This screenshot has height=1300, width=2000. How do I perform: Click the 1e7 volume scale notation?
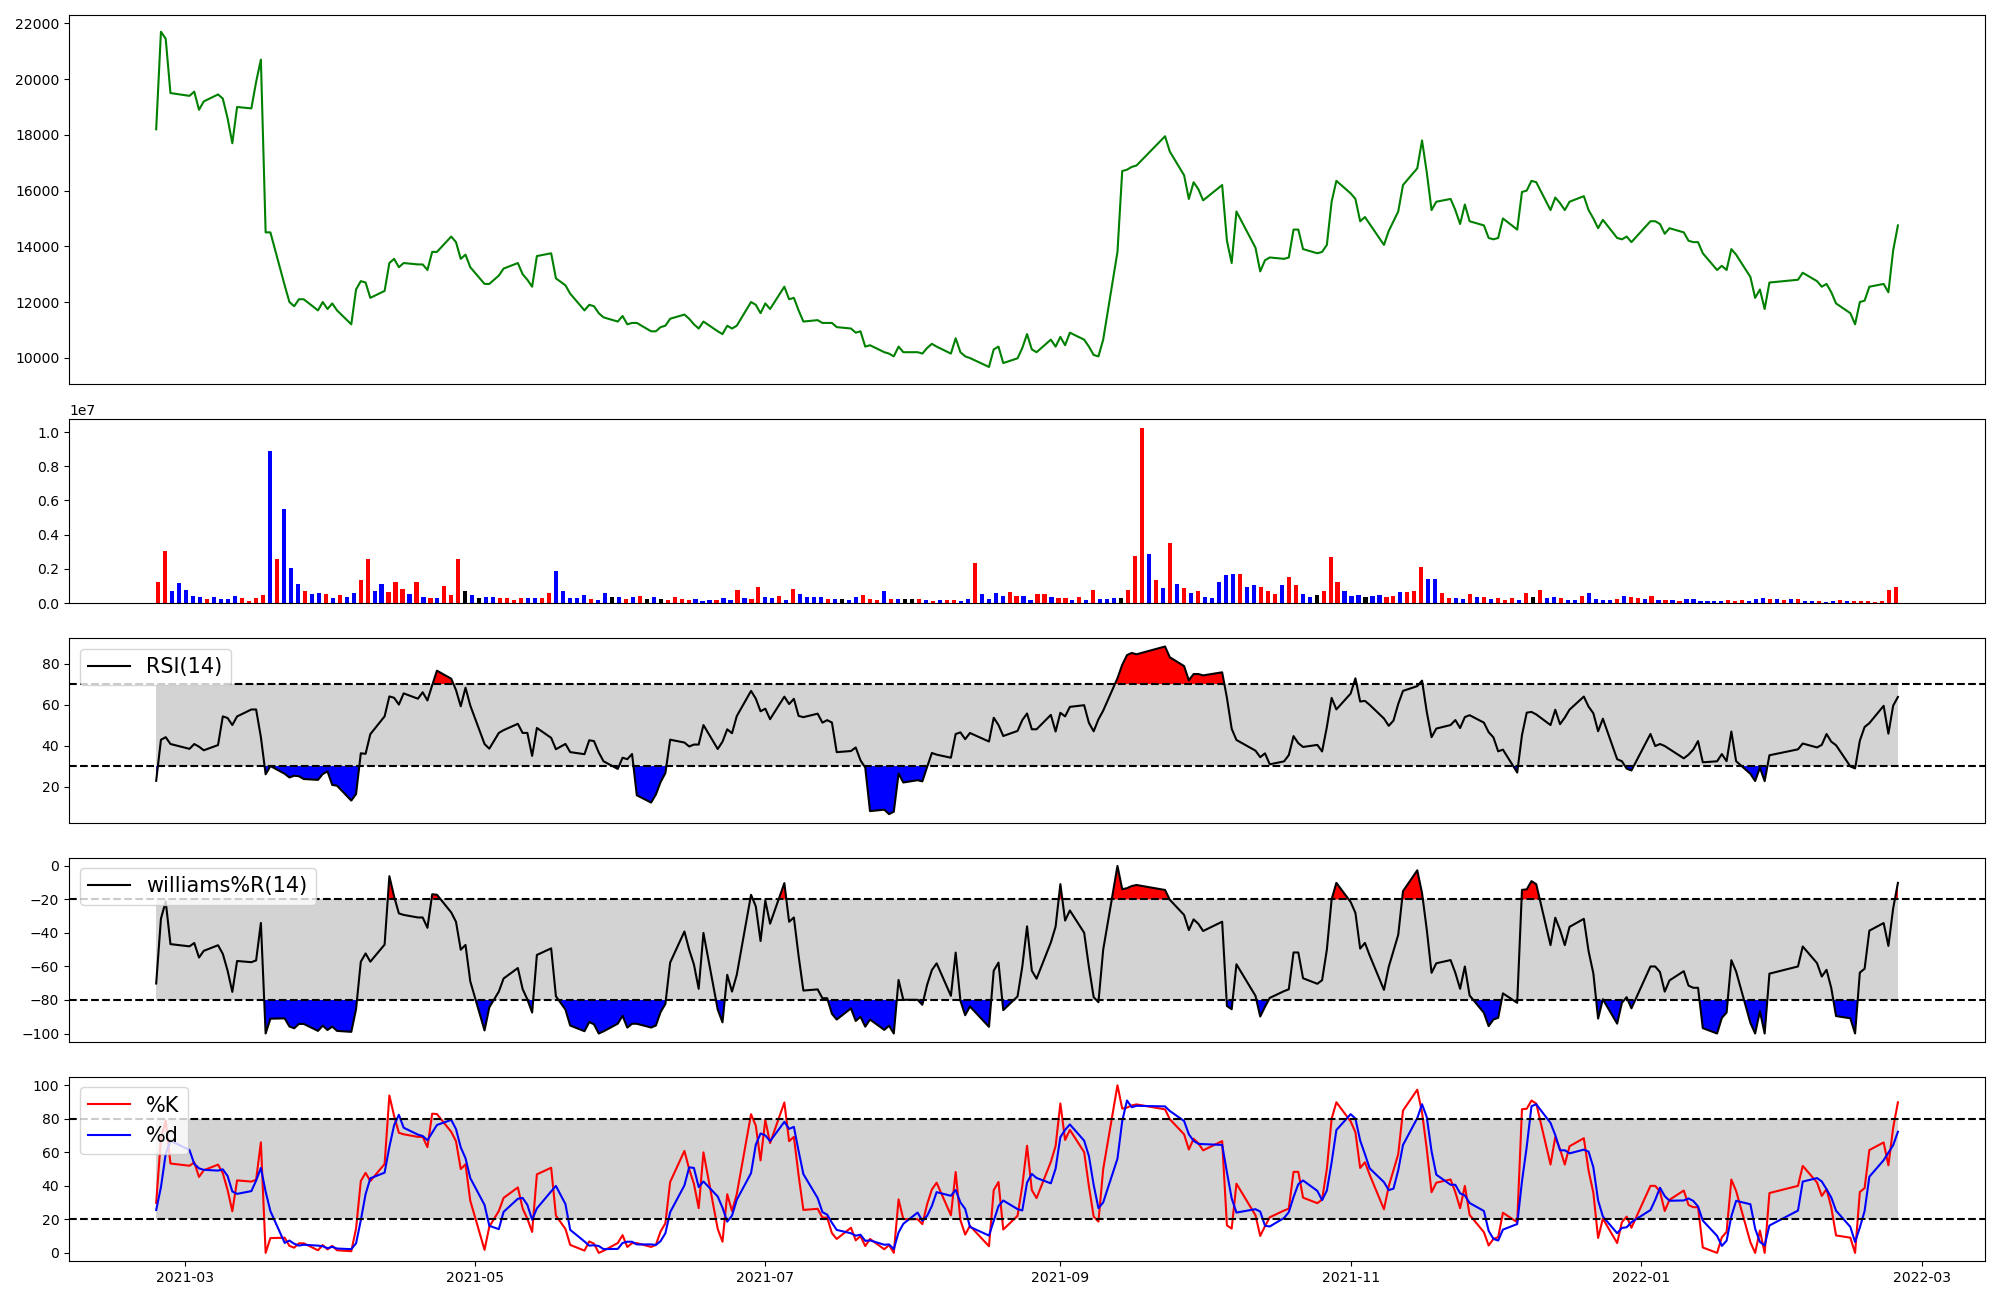(82, 410)
